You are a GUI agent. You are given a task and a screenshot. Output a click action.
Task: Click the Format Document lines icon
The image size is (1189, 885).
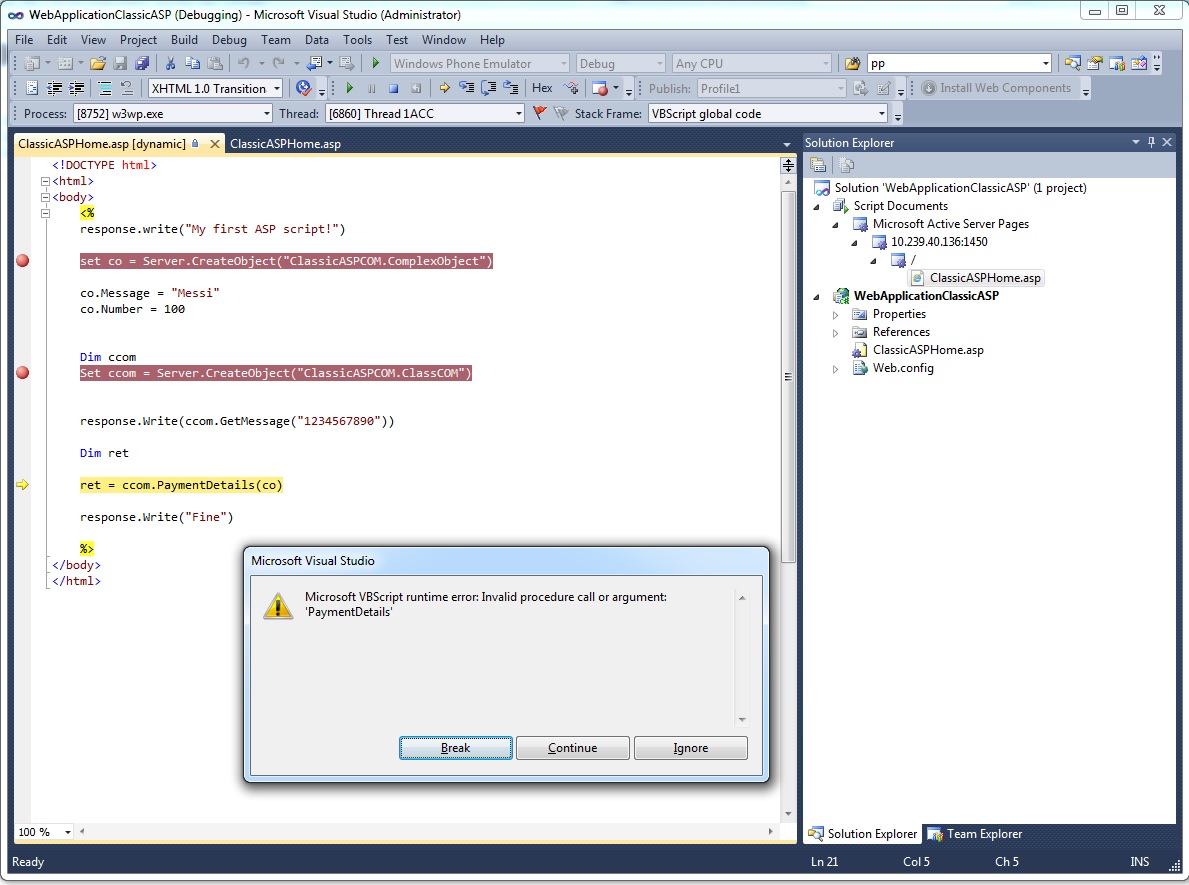coord(105,89)
